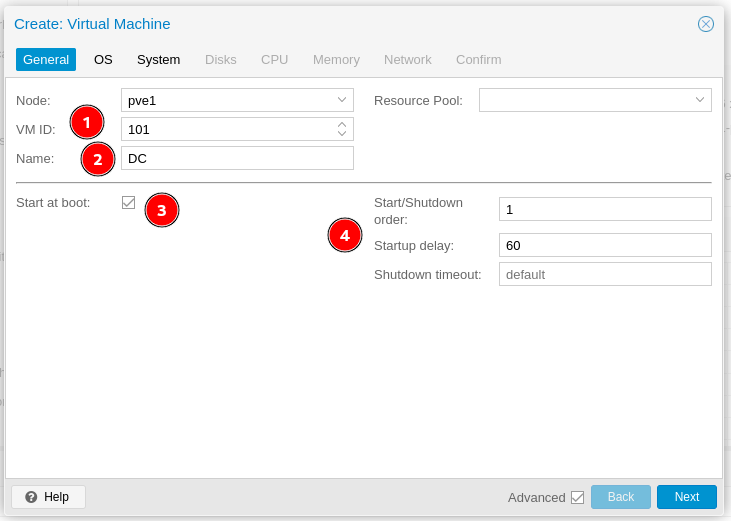Open the CPU tab
Screen dimensions: 731x521
point(274,60)
